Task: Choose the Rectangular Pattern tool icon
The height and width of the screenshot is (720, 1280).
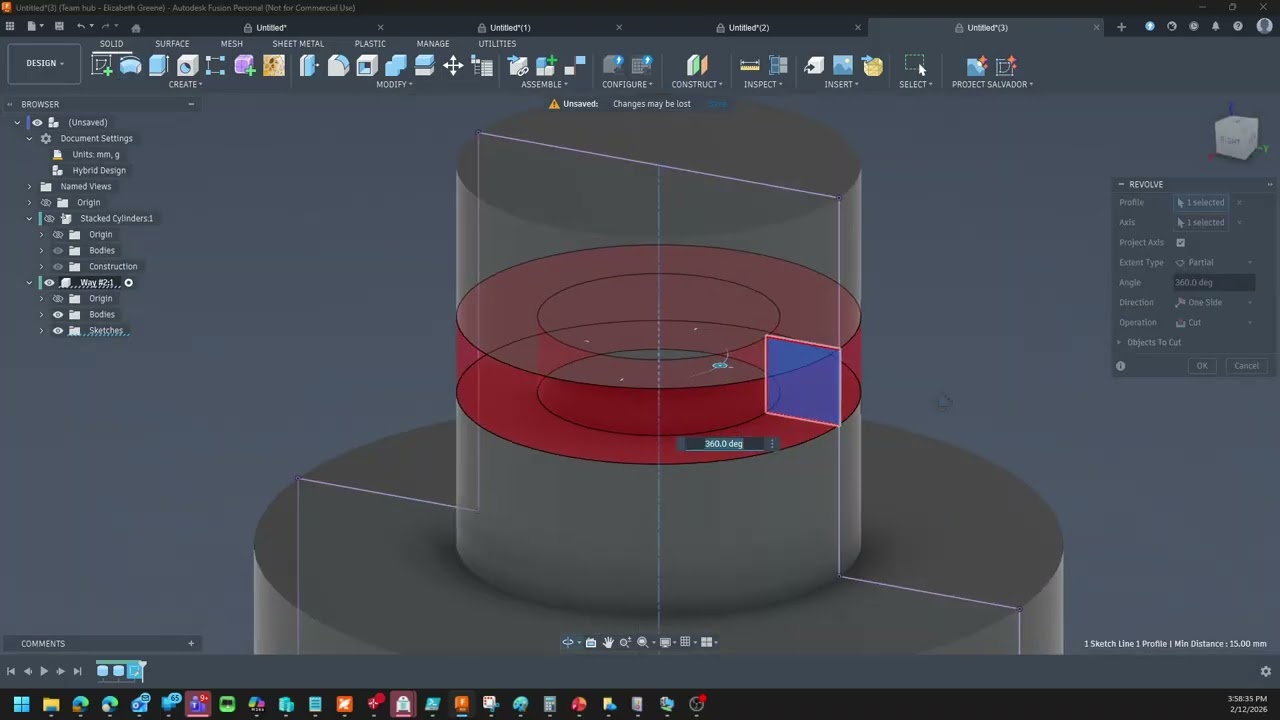Action: (x=215, y=66)
